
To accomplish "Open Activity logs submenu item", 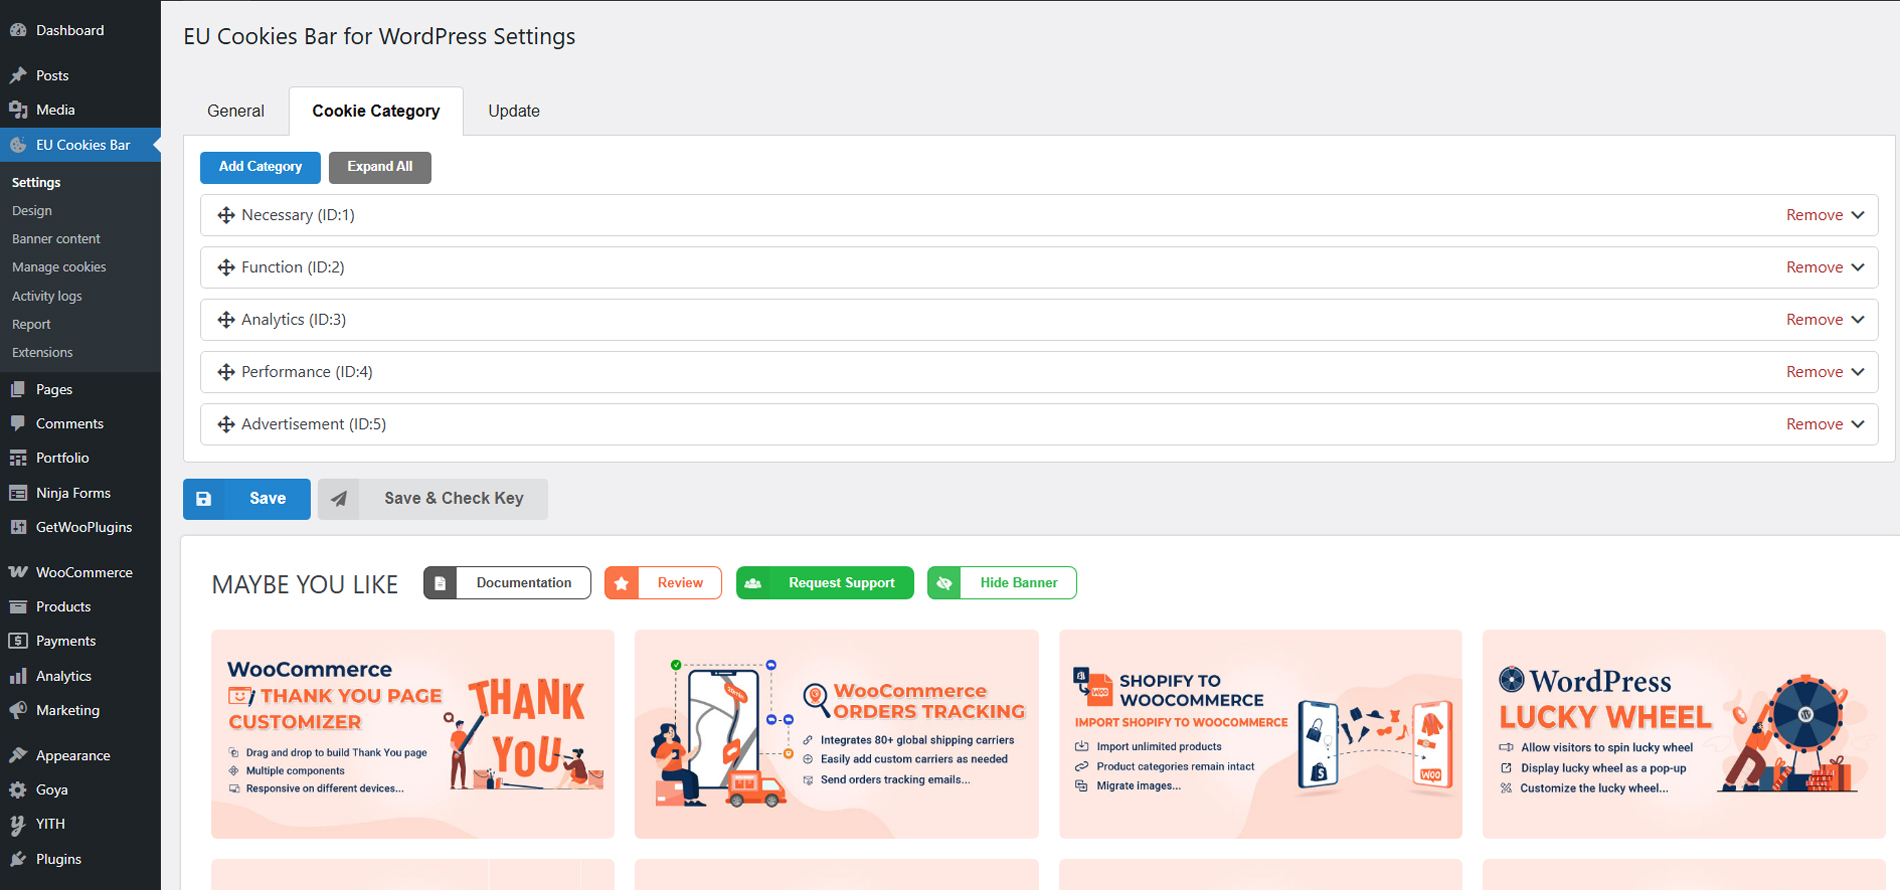I will 47,296.
